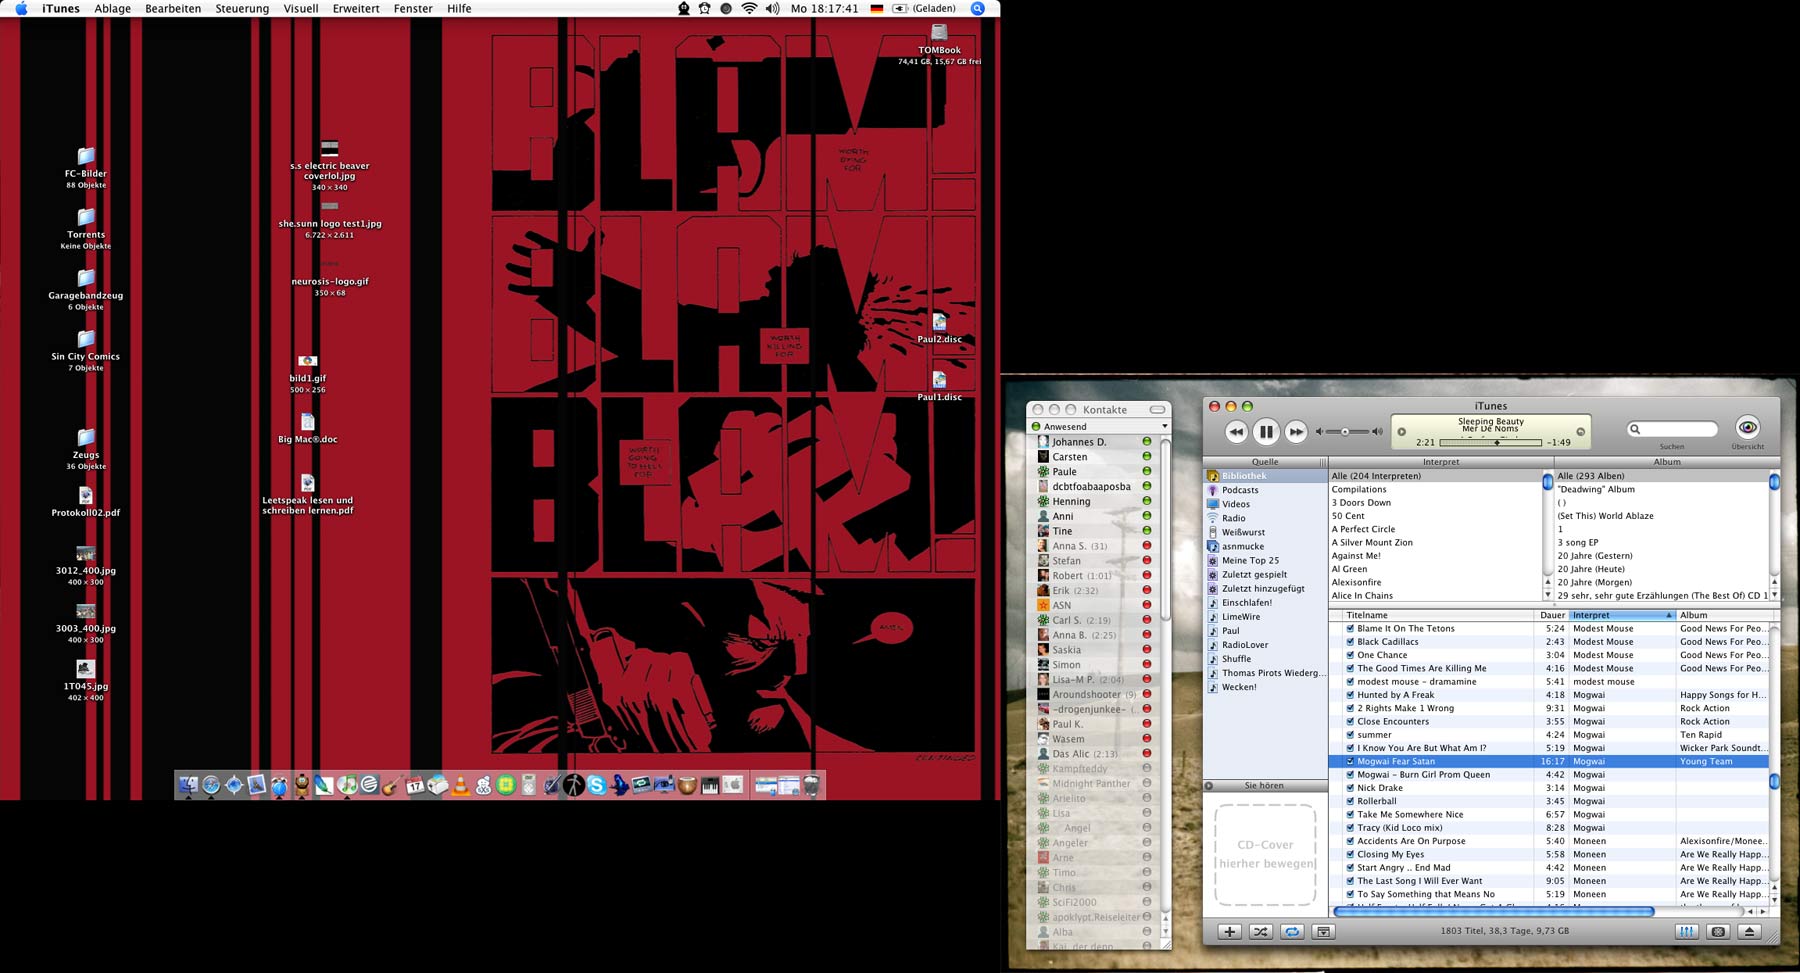This screenshot has height=973, width=1800.
Task: Uncheck the Rollerball song checkbox
Action: click(1350, 801)
